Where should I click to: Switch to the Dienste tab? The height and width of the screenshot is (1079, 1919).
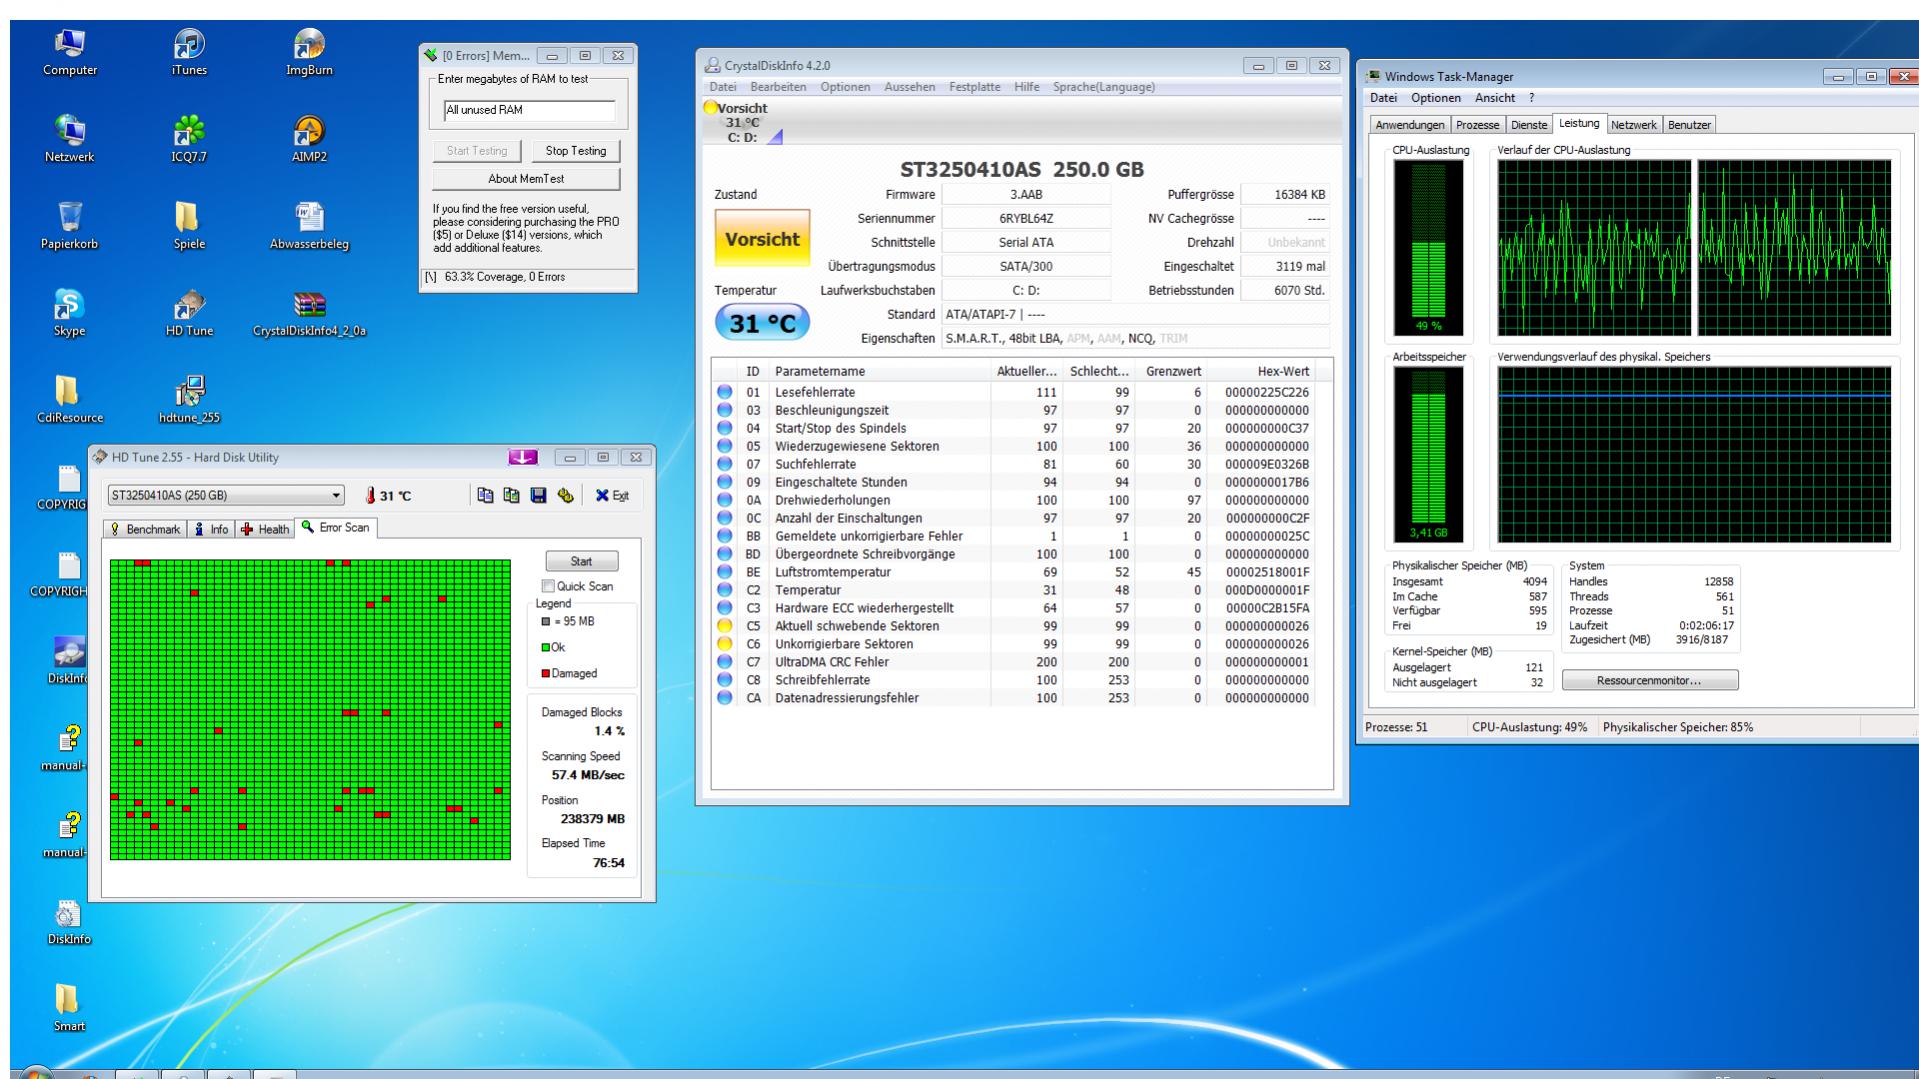pyautogui.click(x=1529, y=125)
